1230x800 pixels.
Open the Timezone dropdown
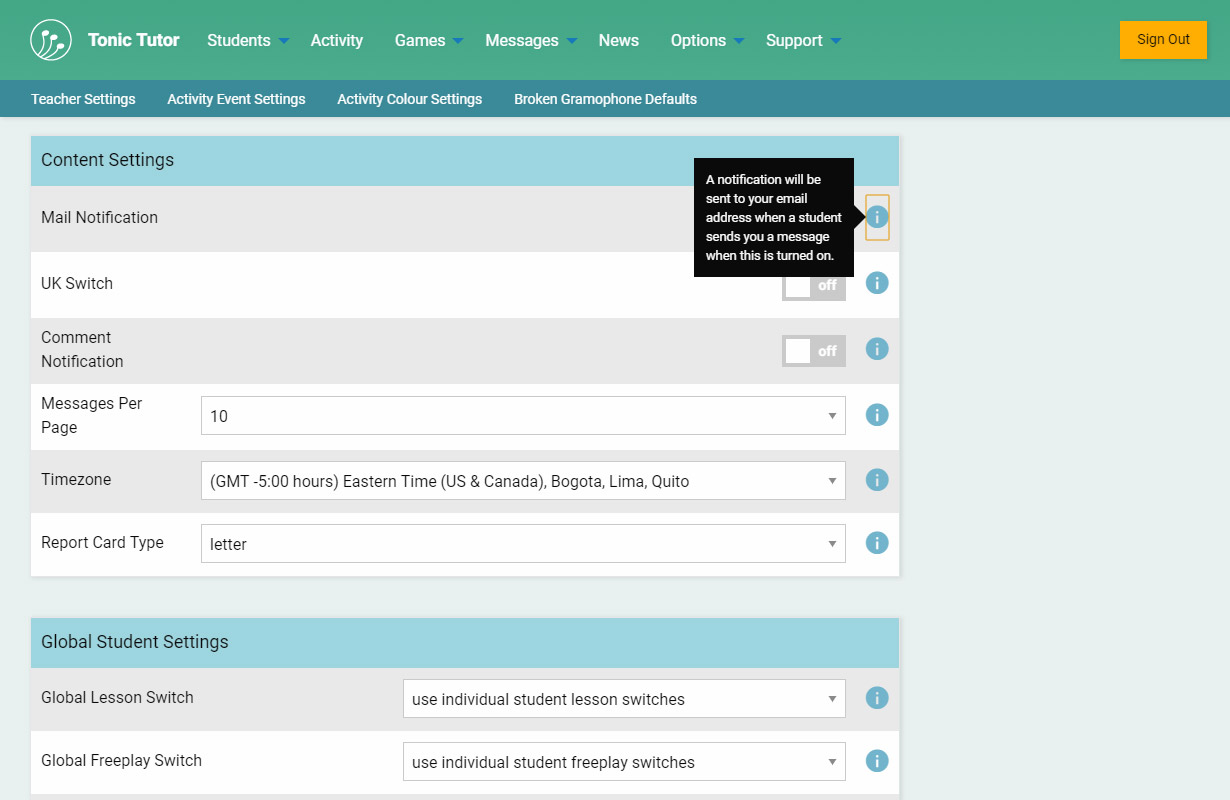523,481
